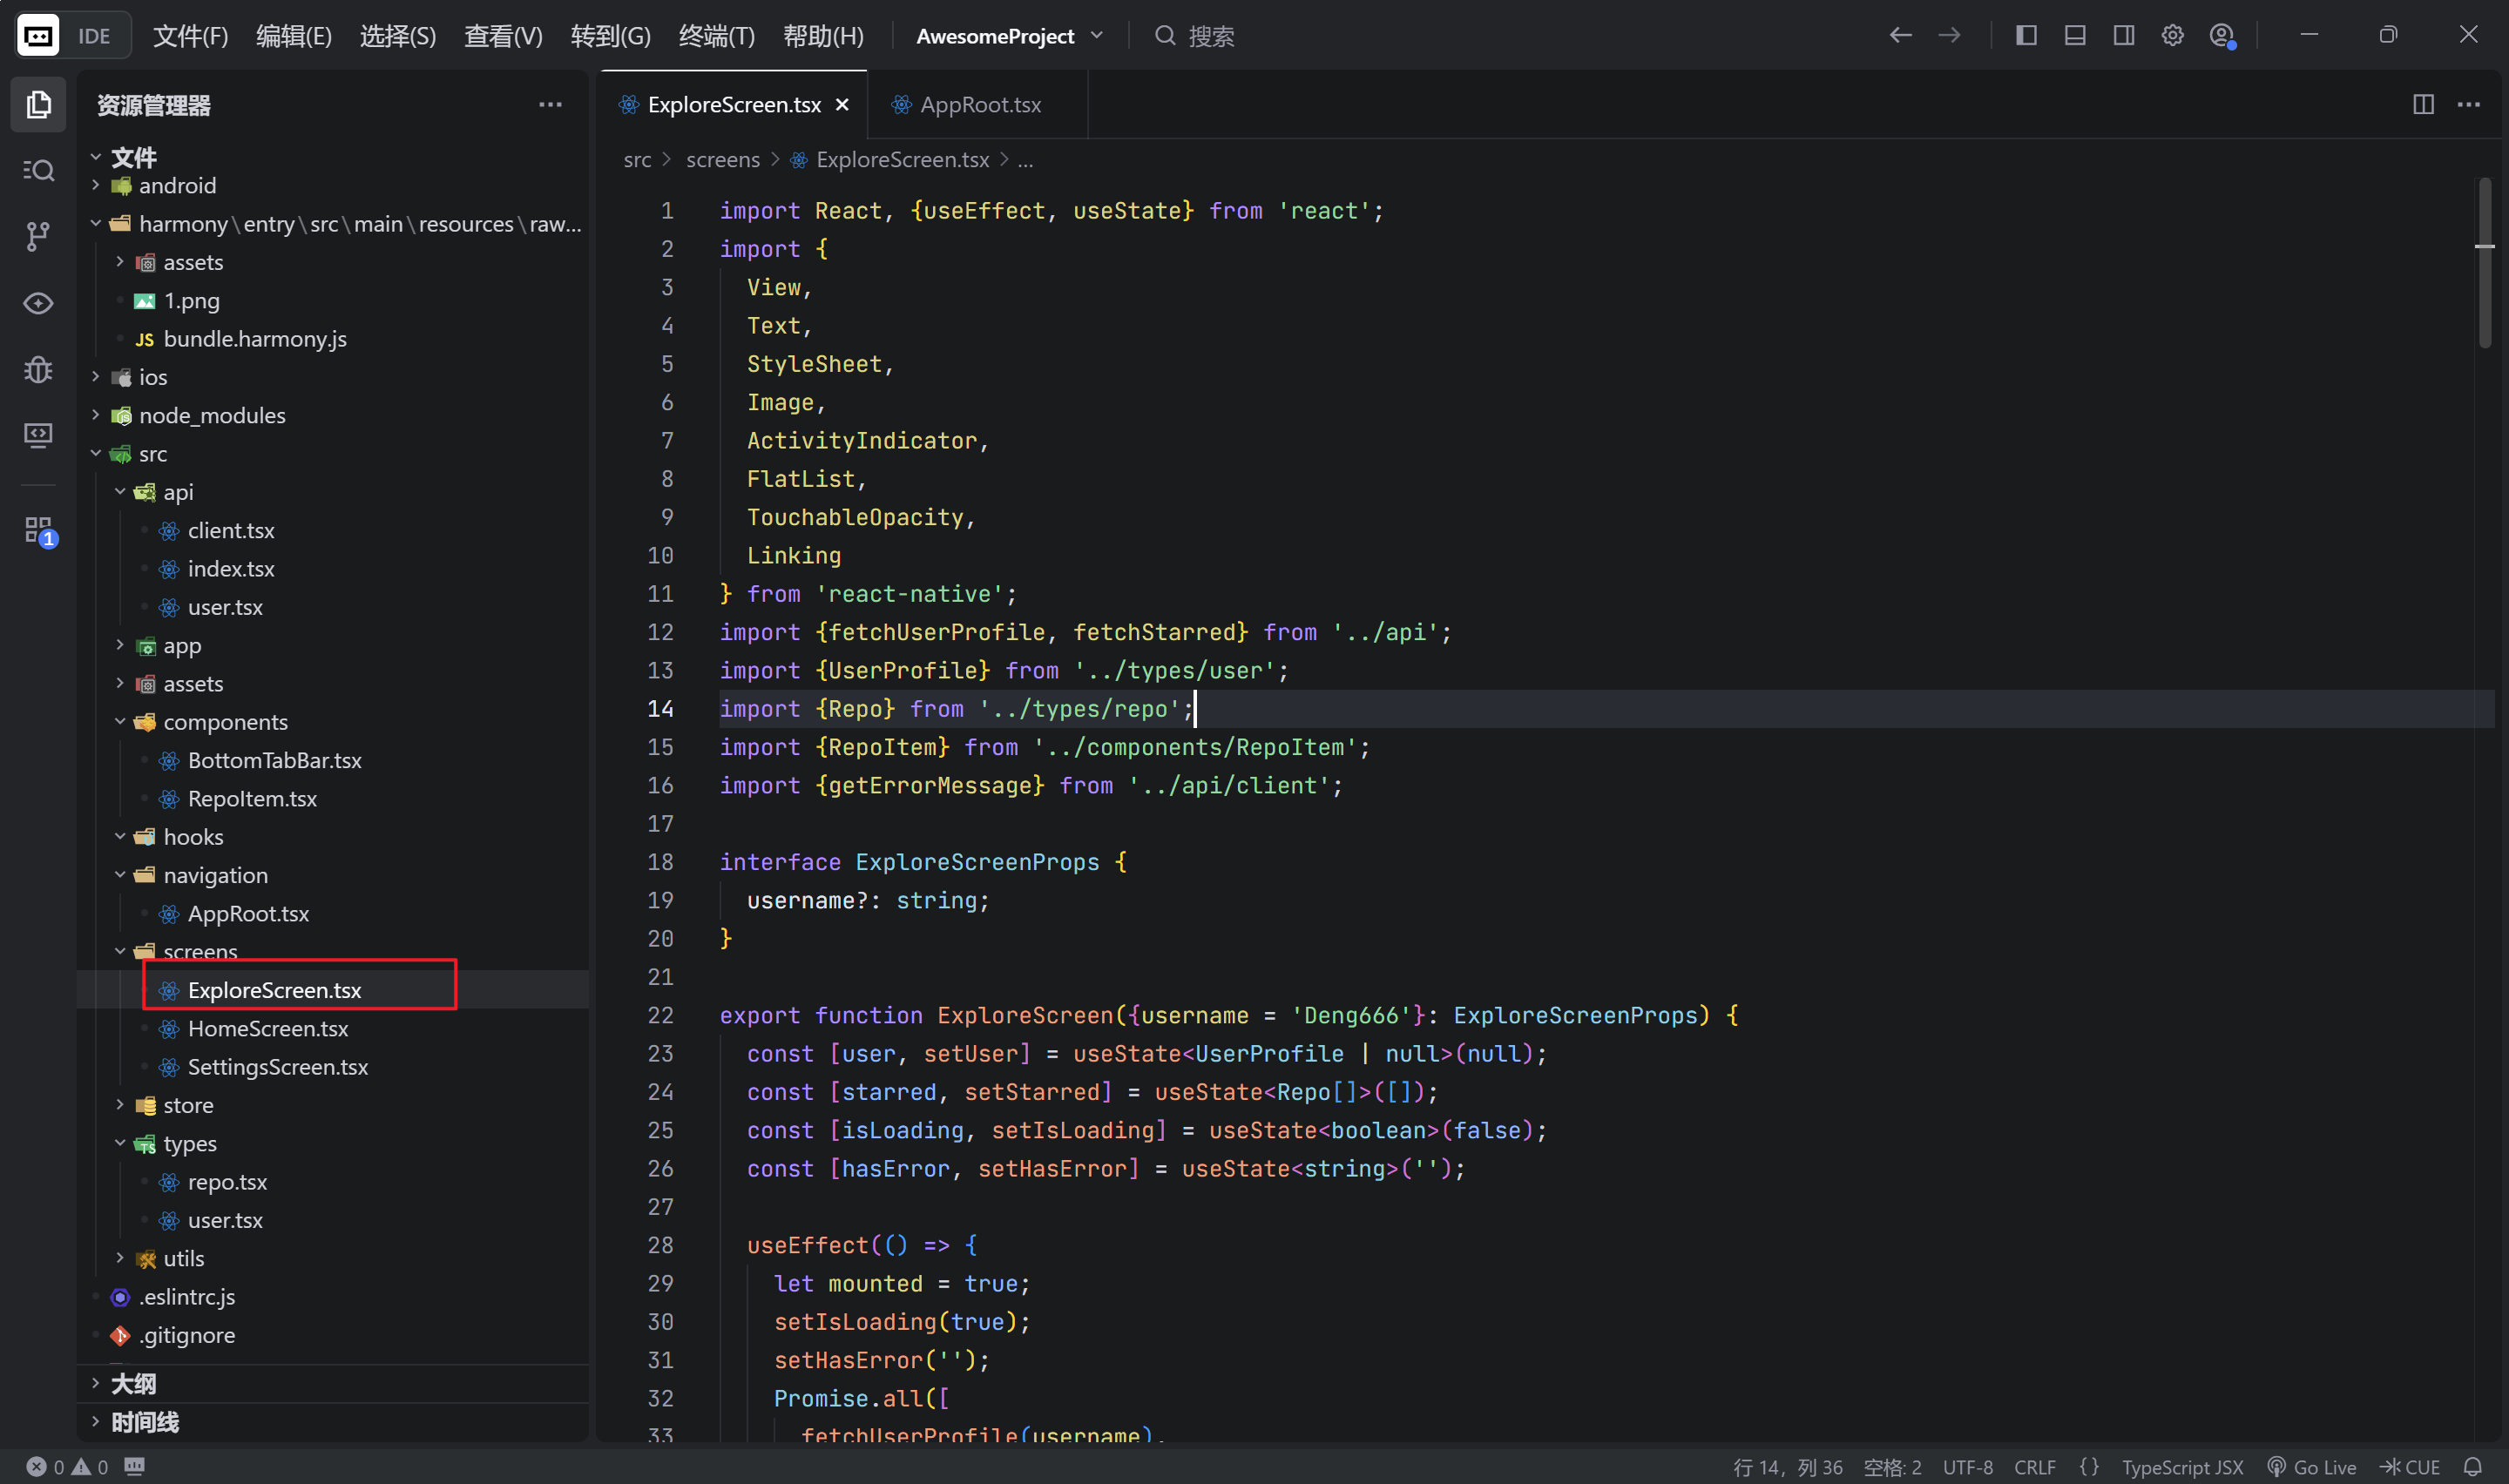
Task: Open the debug bug icon in sidebar
Action: coord(38,370)
